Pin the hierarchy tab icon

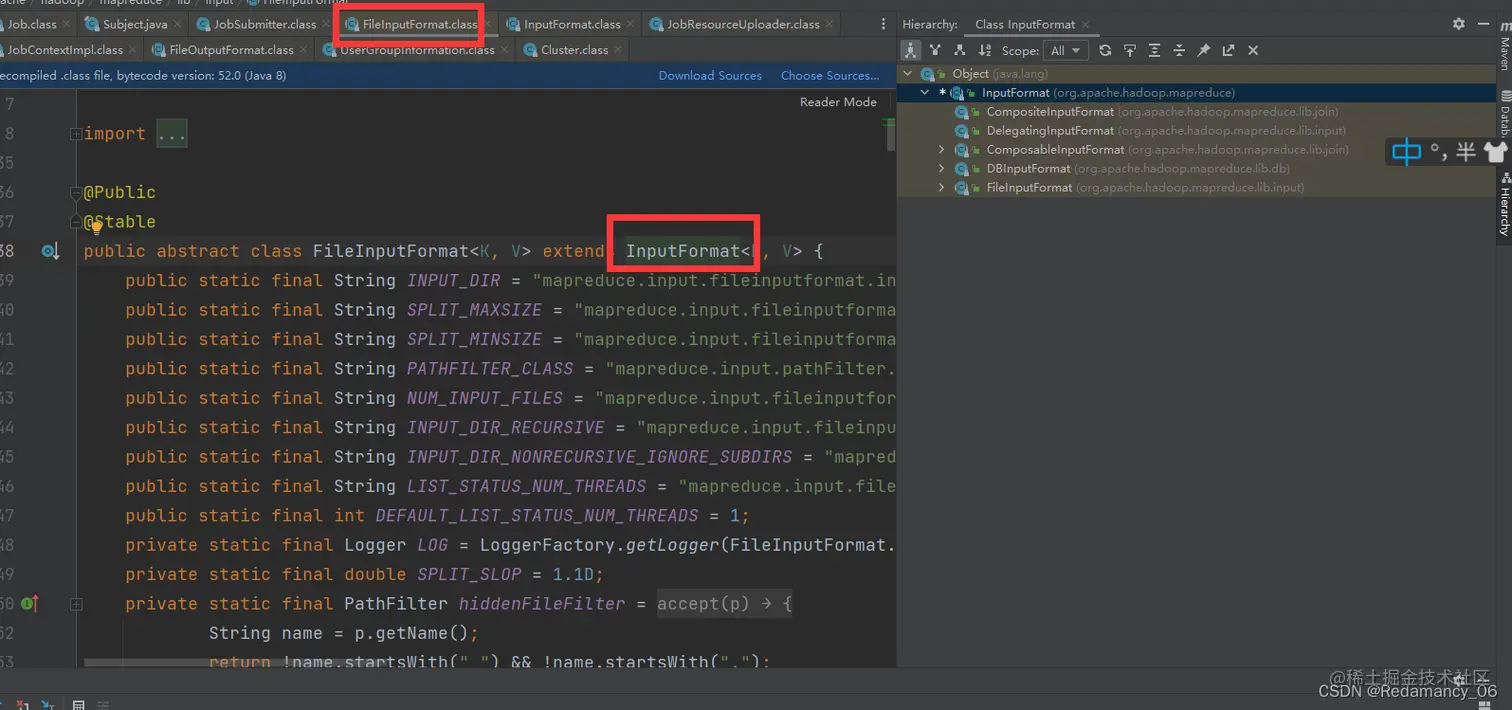pyautogui.click(x=1204, y=50)
